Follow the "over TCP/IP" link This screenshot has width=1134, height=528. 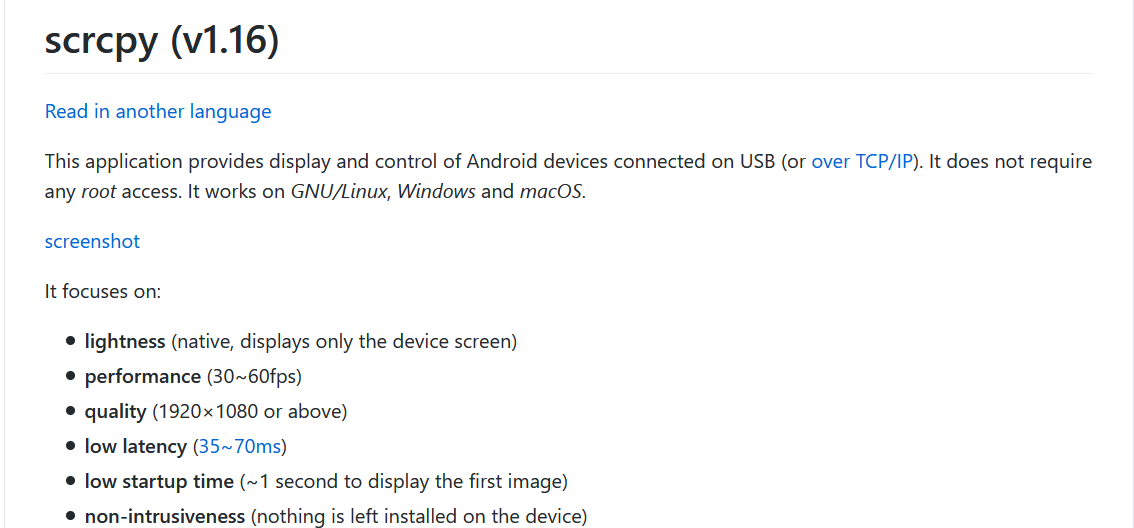click(862, 161)
